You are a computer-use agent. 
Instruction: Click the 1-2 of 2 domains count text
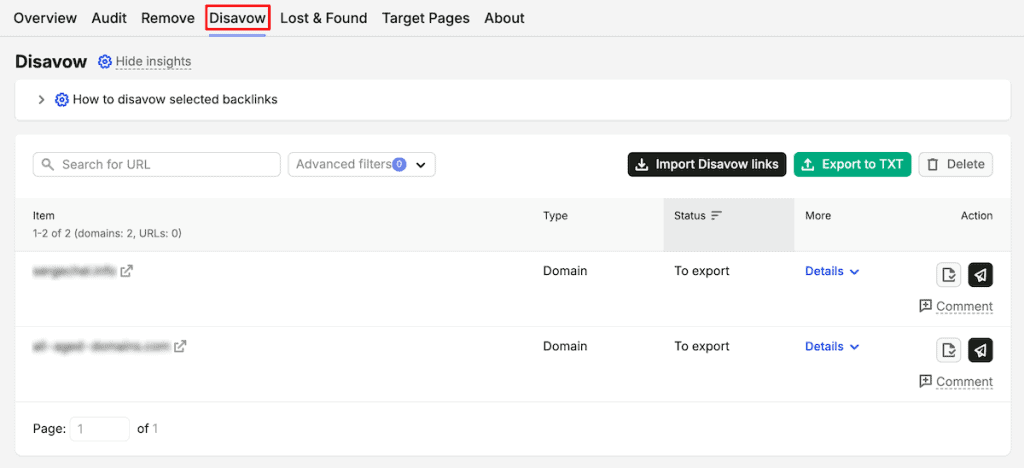pos(107,232)
